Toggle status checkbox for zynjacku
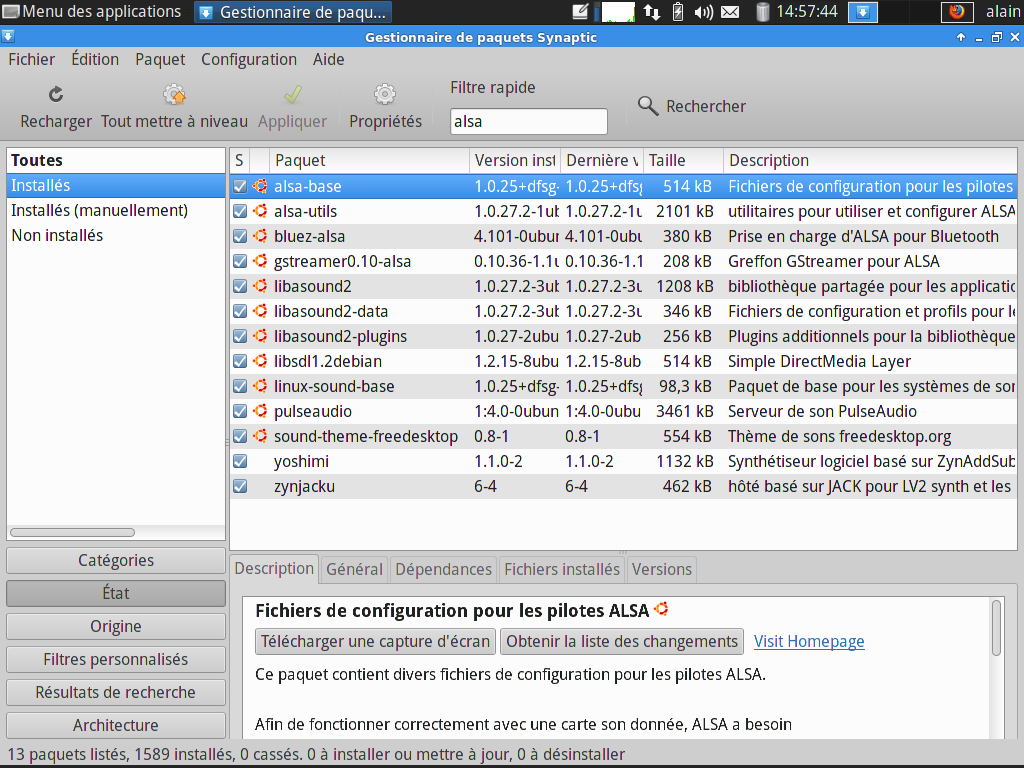 point(240,486)
